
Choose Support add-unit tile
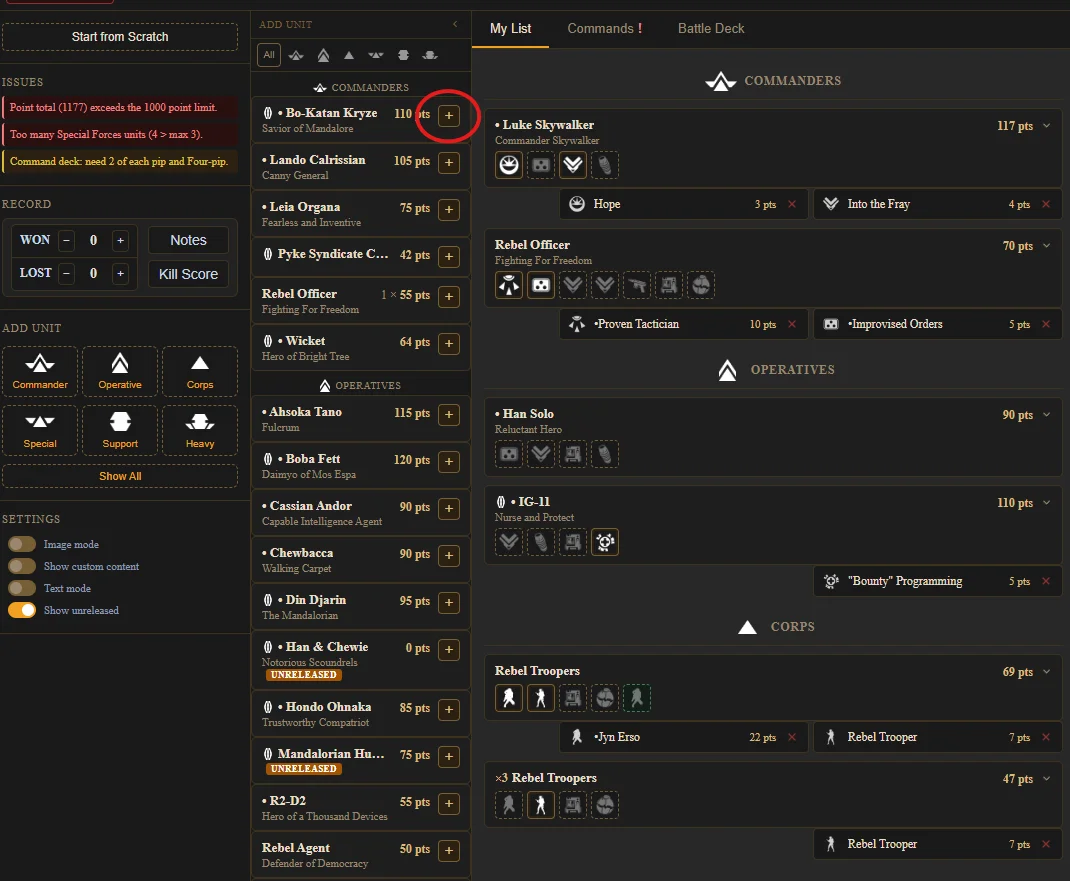(120, 430)
